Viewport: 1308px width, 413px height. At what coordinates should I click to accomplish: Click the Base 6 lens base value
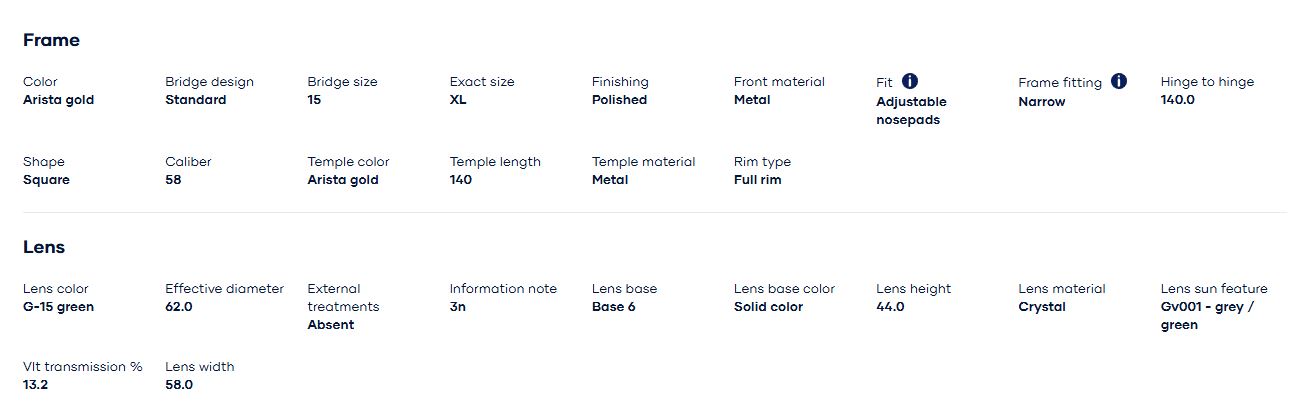coord(613,307)
